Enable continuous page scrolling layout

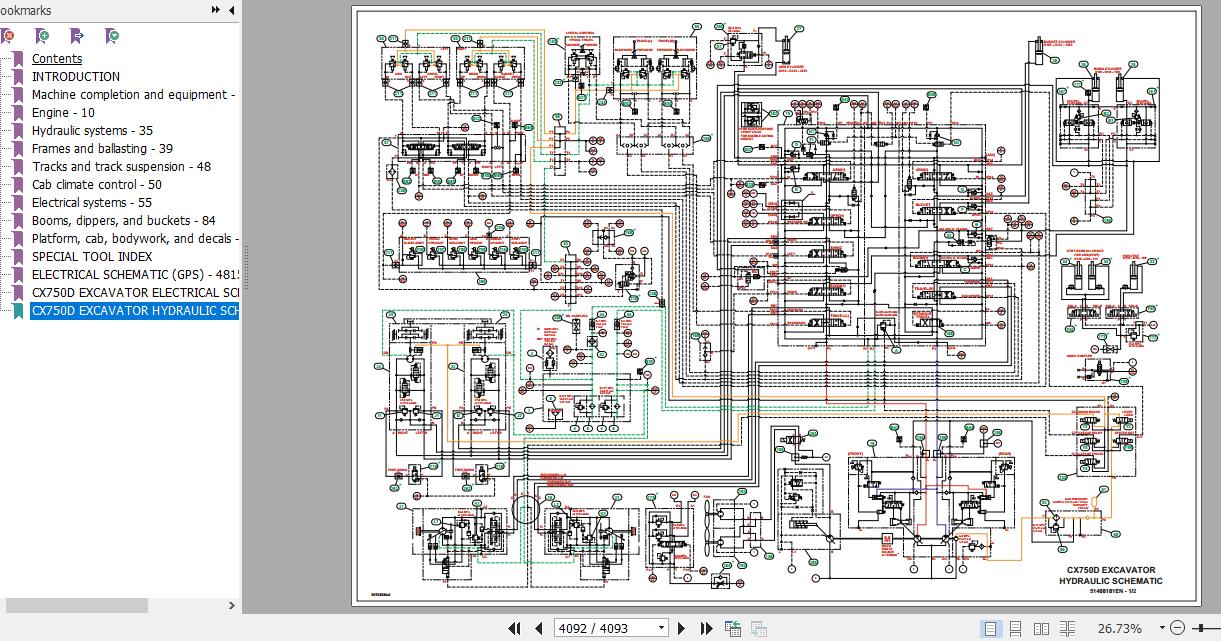1015,628
